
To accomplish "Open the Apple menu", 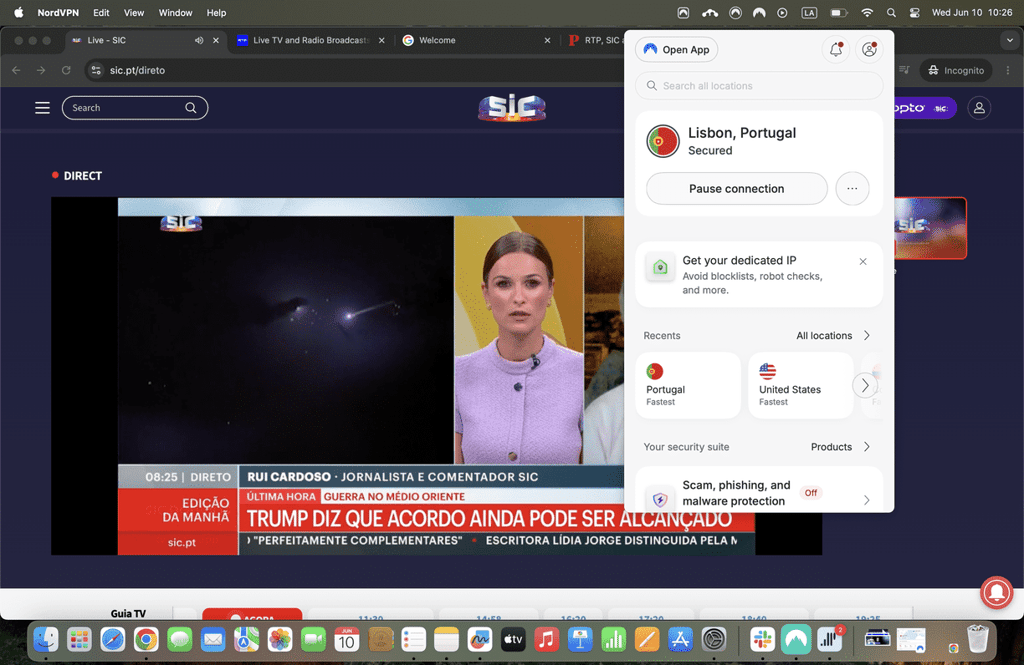I will click(x=18, y=12).
